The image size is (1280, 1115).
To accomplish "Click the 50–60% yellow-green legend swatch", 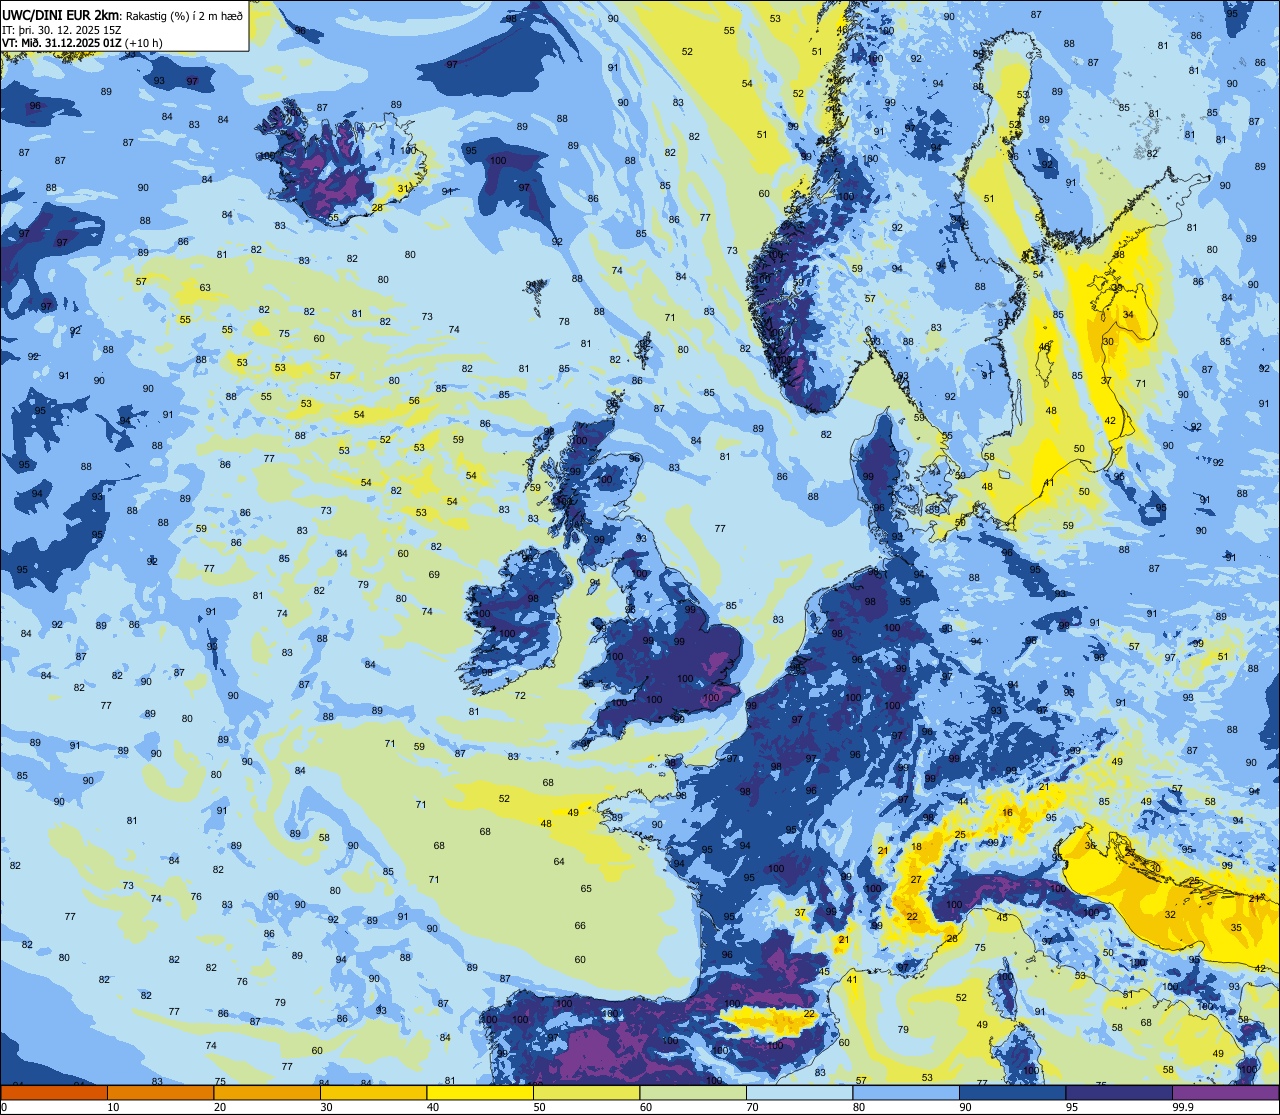I will 586,1092.
